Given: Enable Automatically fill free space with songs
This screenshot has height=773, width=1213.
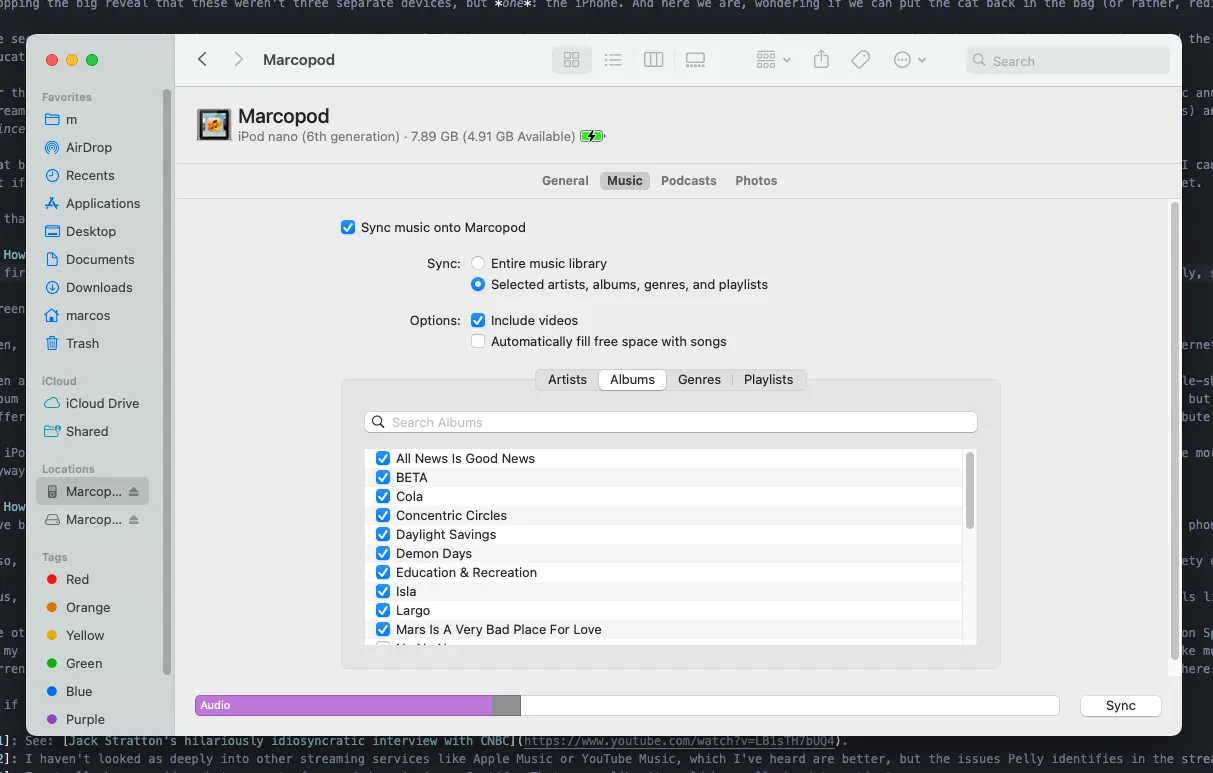Looking at the screenshot, I should pos(478,341).
